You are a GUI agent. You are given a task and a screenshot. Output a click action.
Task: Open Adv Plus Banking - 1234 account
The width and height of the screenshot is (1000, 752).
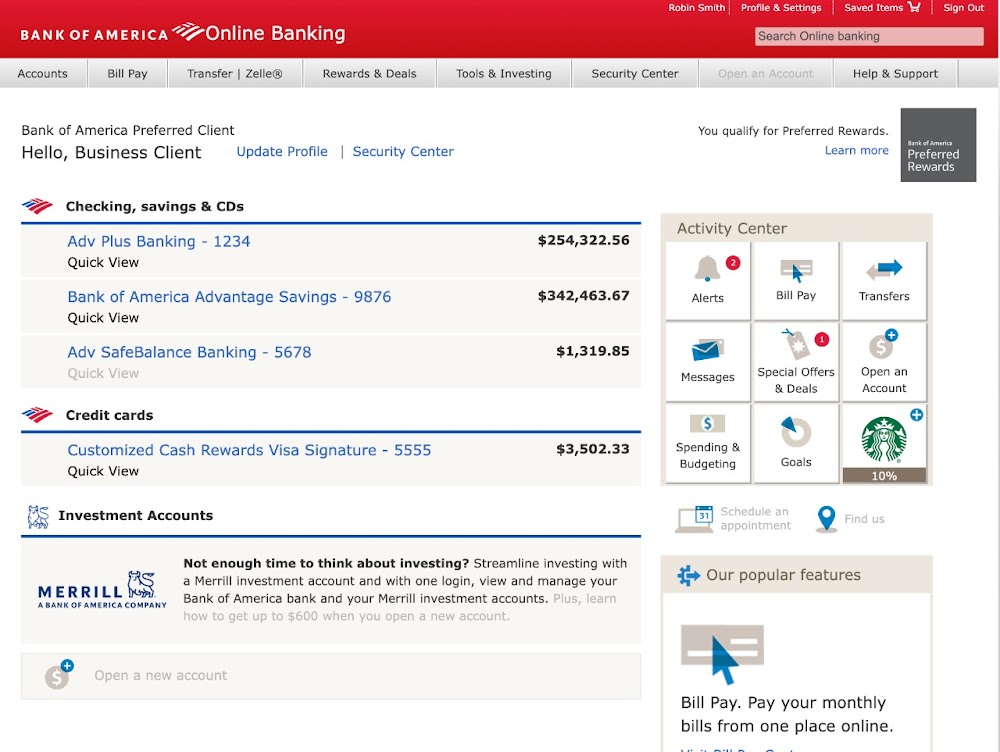(159, 241)
